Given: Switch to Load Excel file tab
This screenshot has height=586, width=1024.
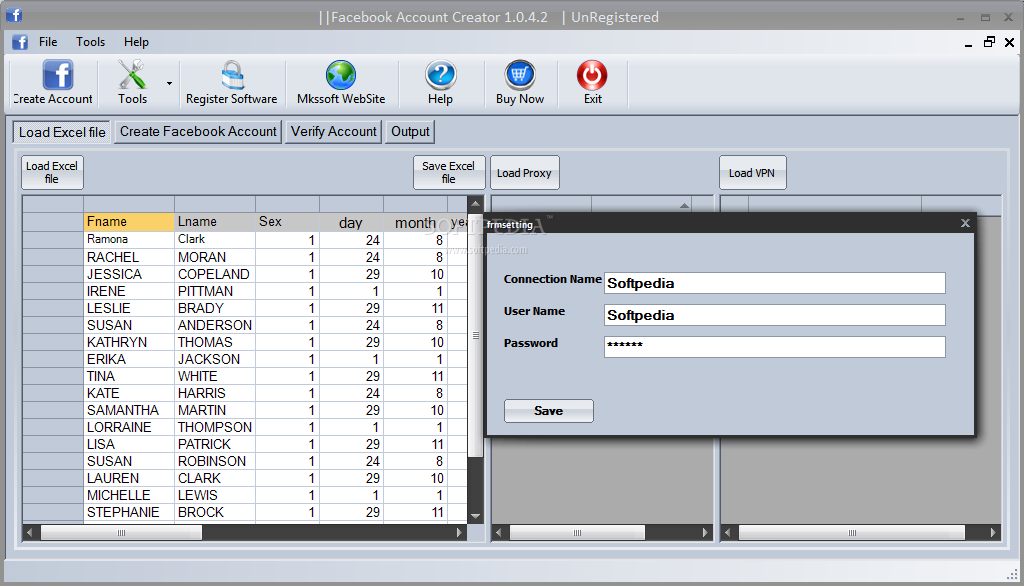Looking at the screenshot, I should tap(62, 132).
